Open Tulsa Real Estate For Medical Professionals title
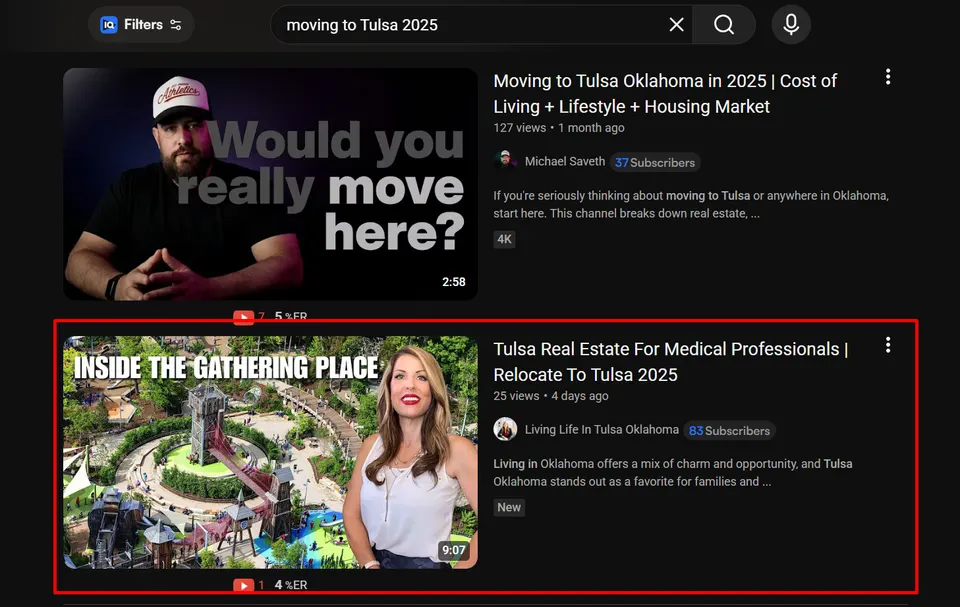The width and height of the screenshot is (960, 607). coord(671,361)
